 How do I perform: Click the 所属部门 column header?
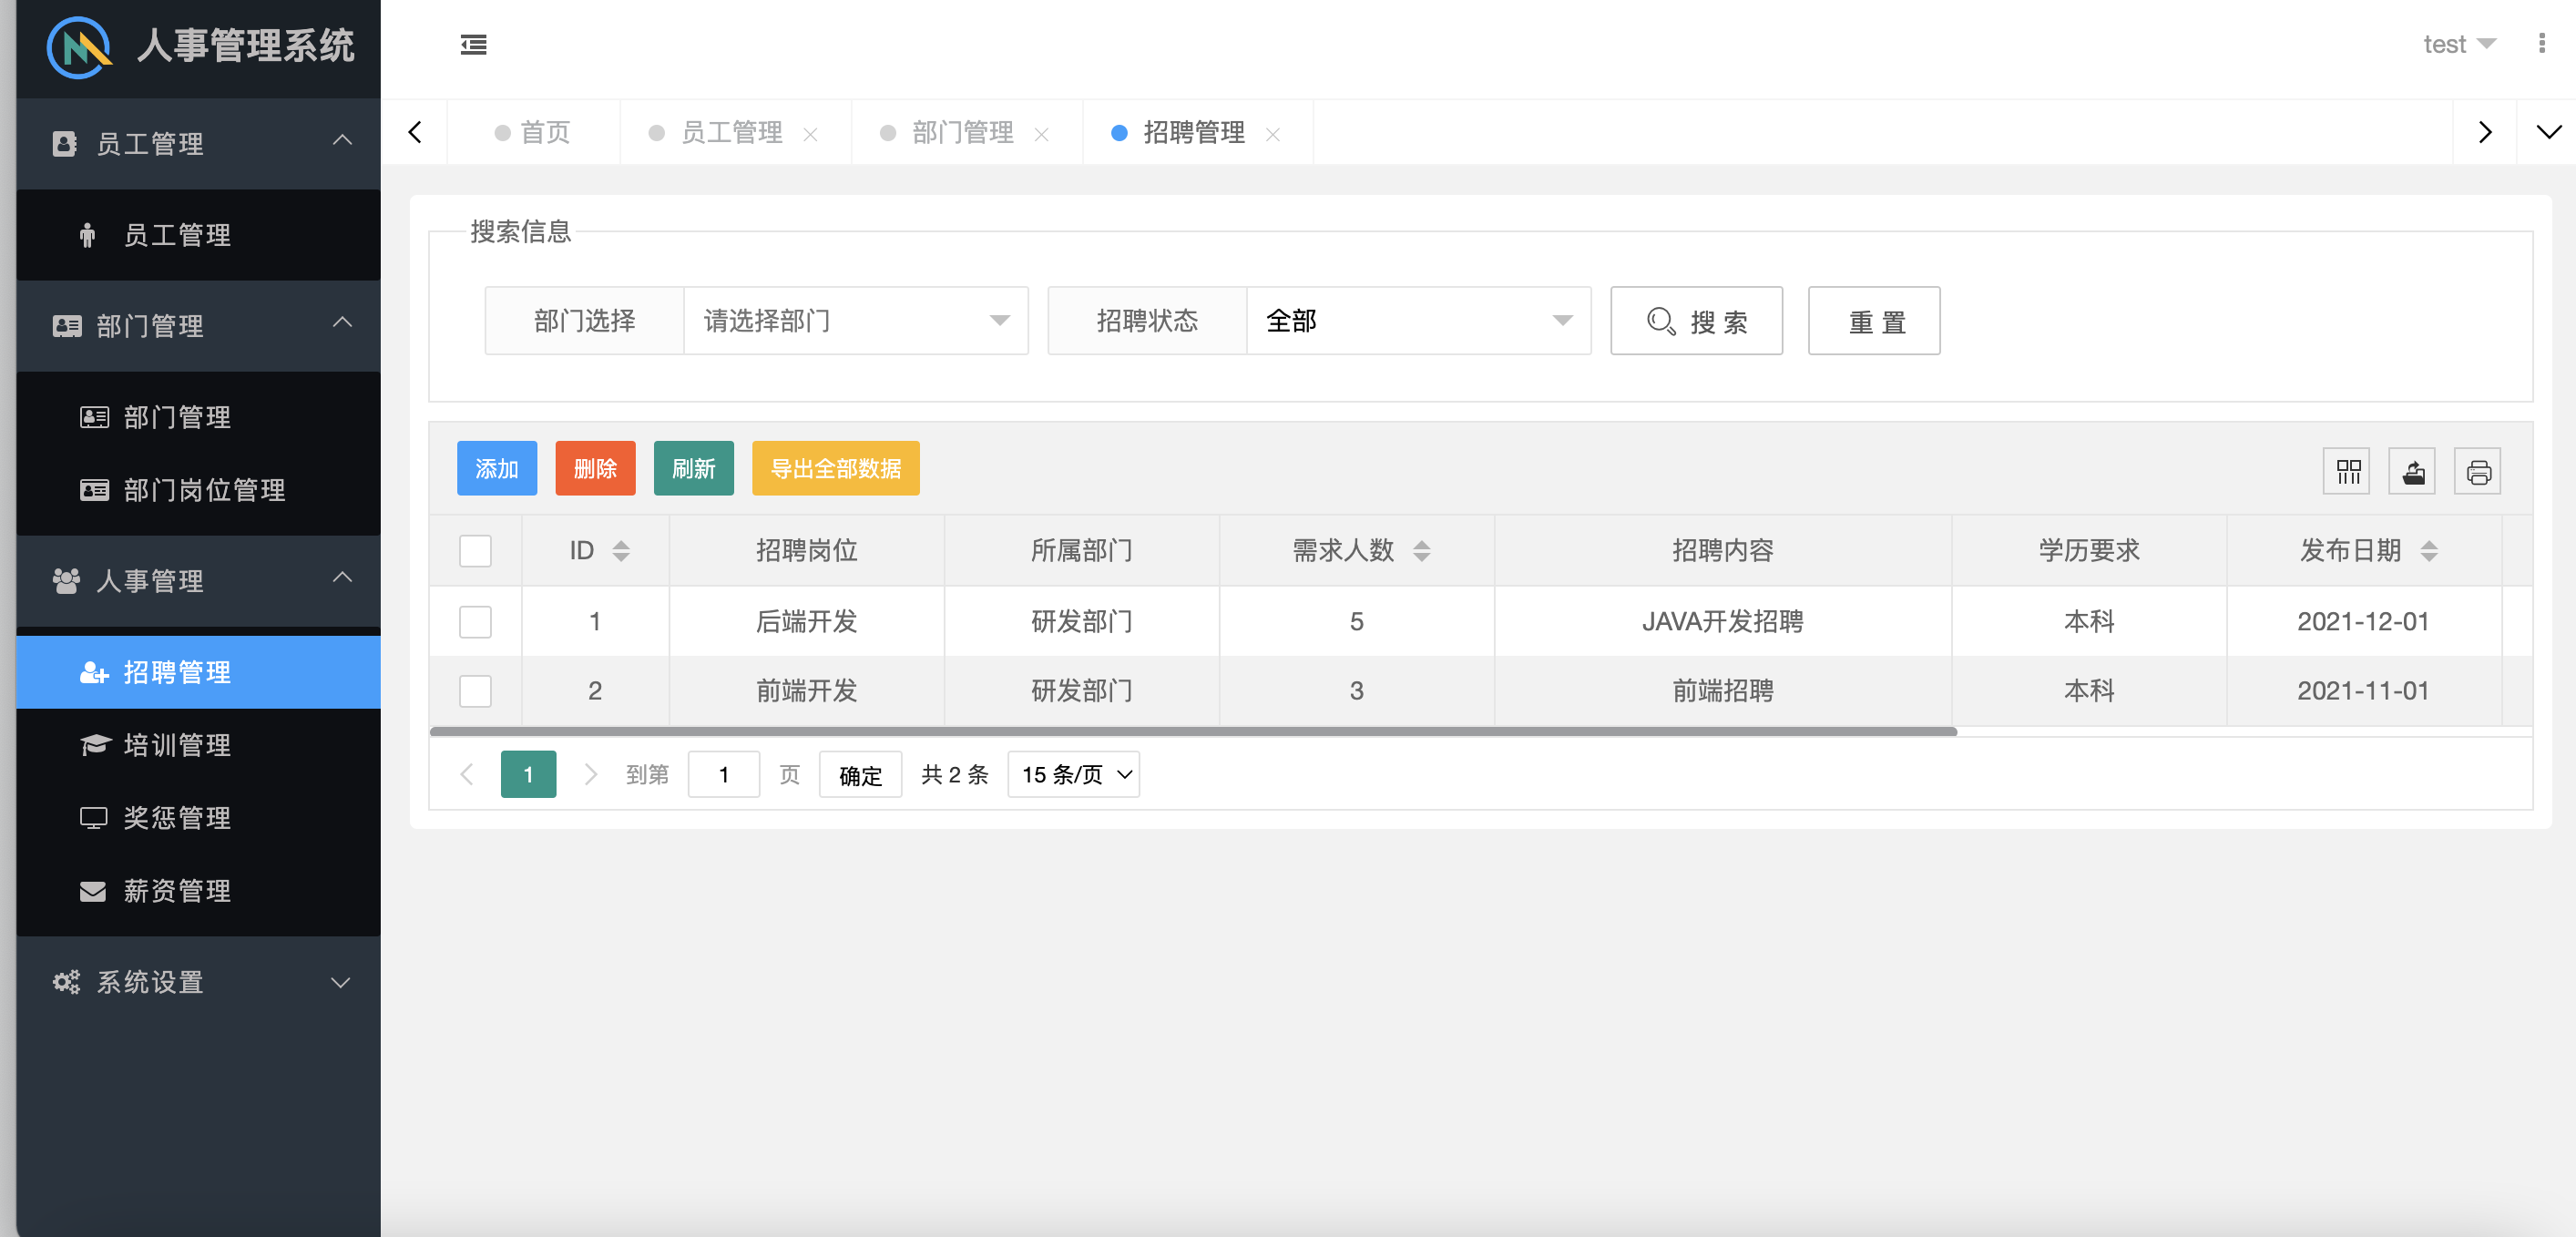(1082, 551)
